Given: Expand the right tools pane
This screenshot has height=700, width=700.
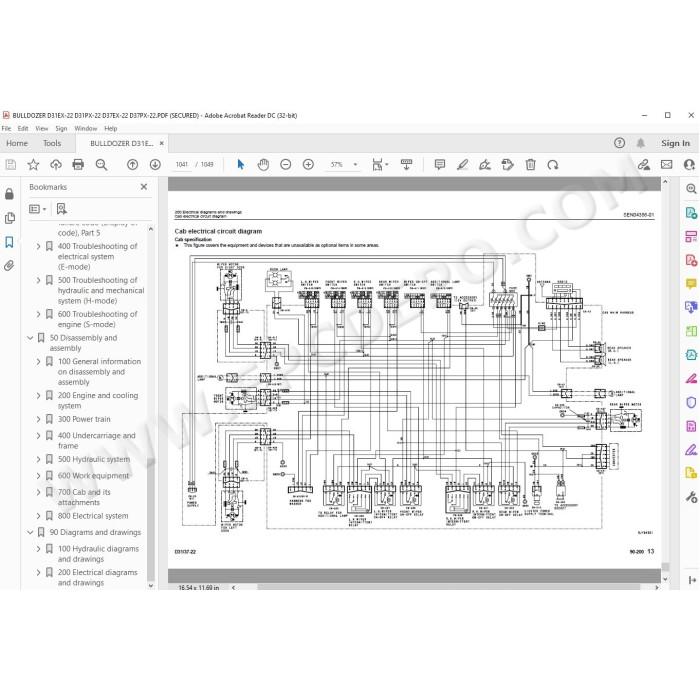Looking at the screenshot, I should pyautogui.click(x=692, y=580).
